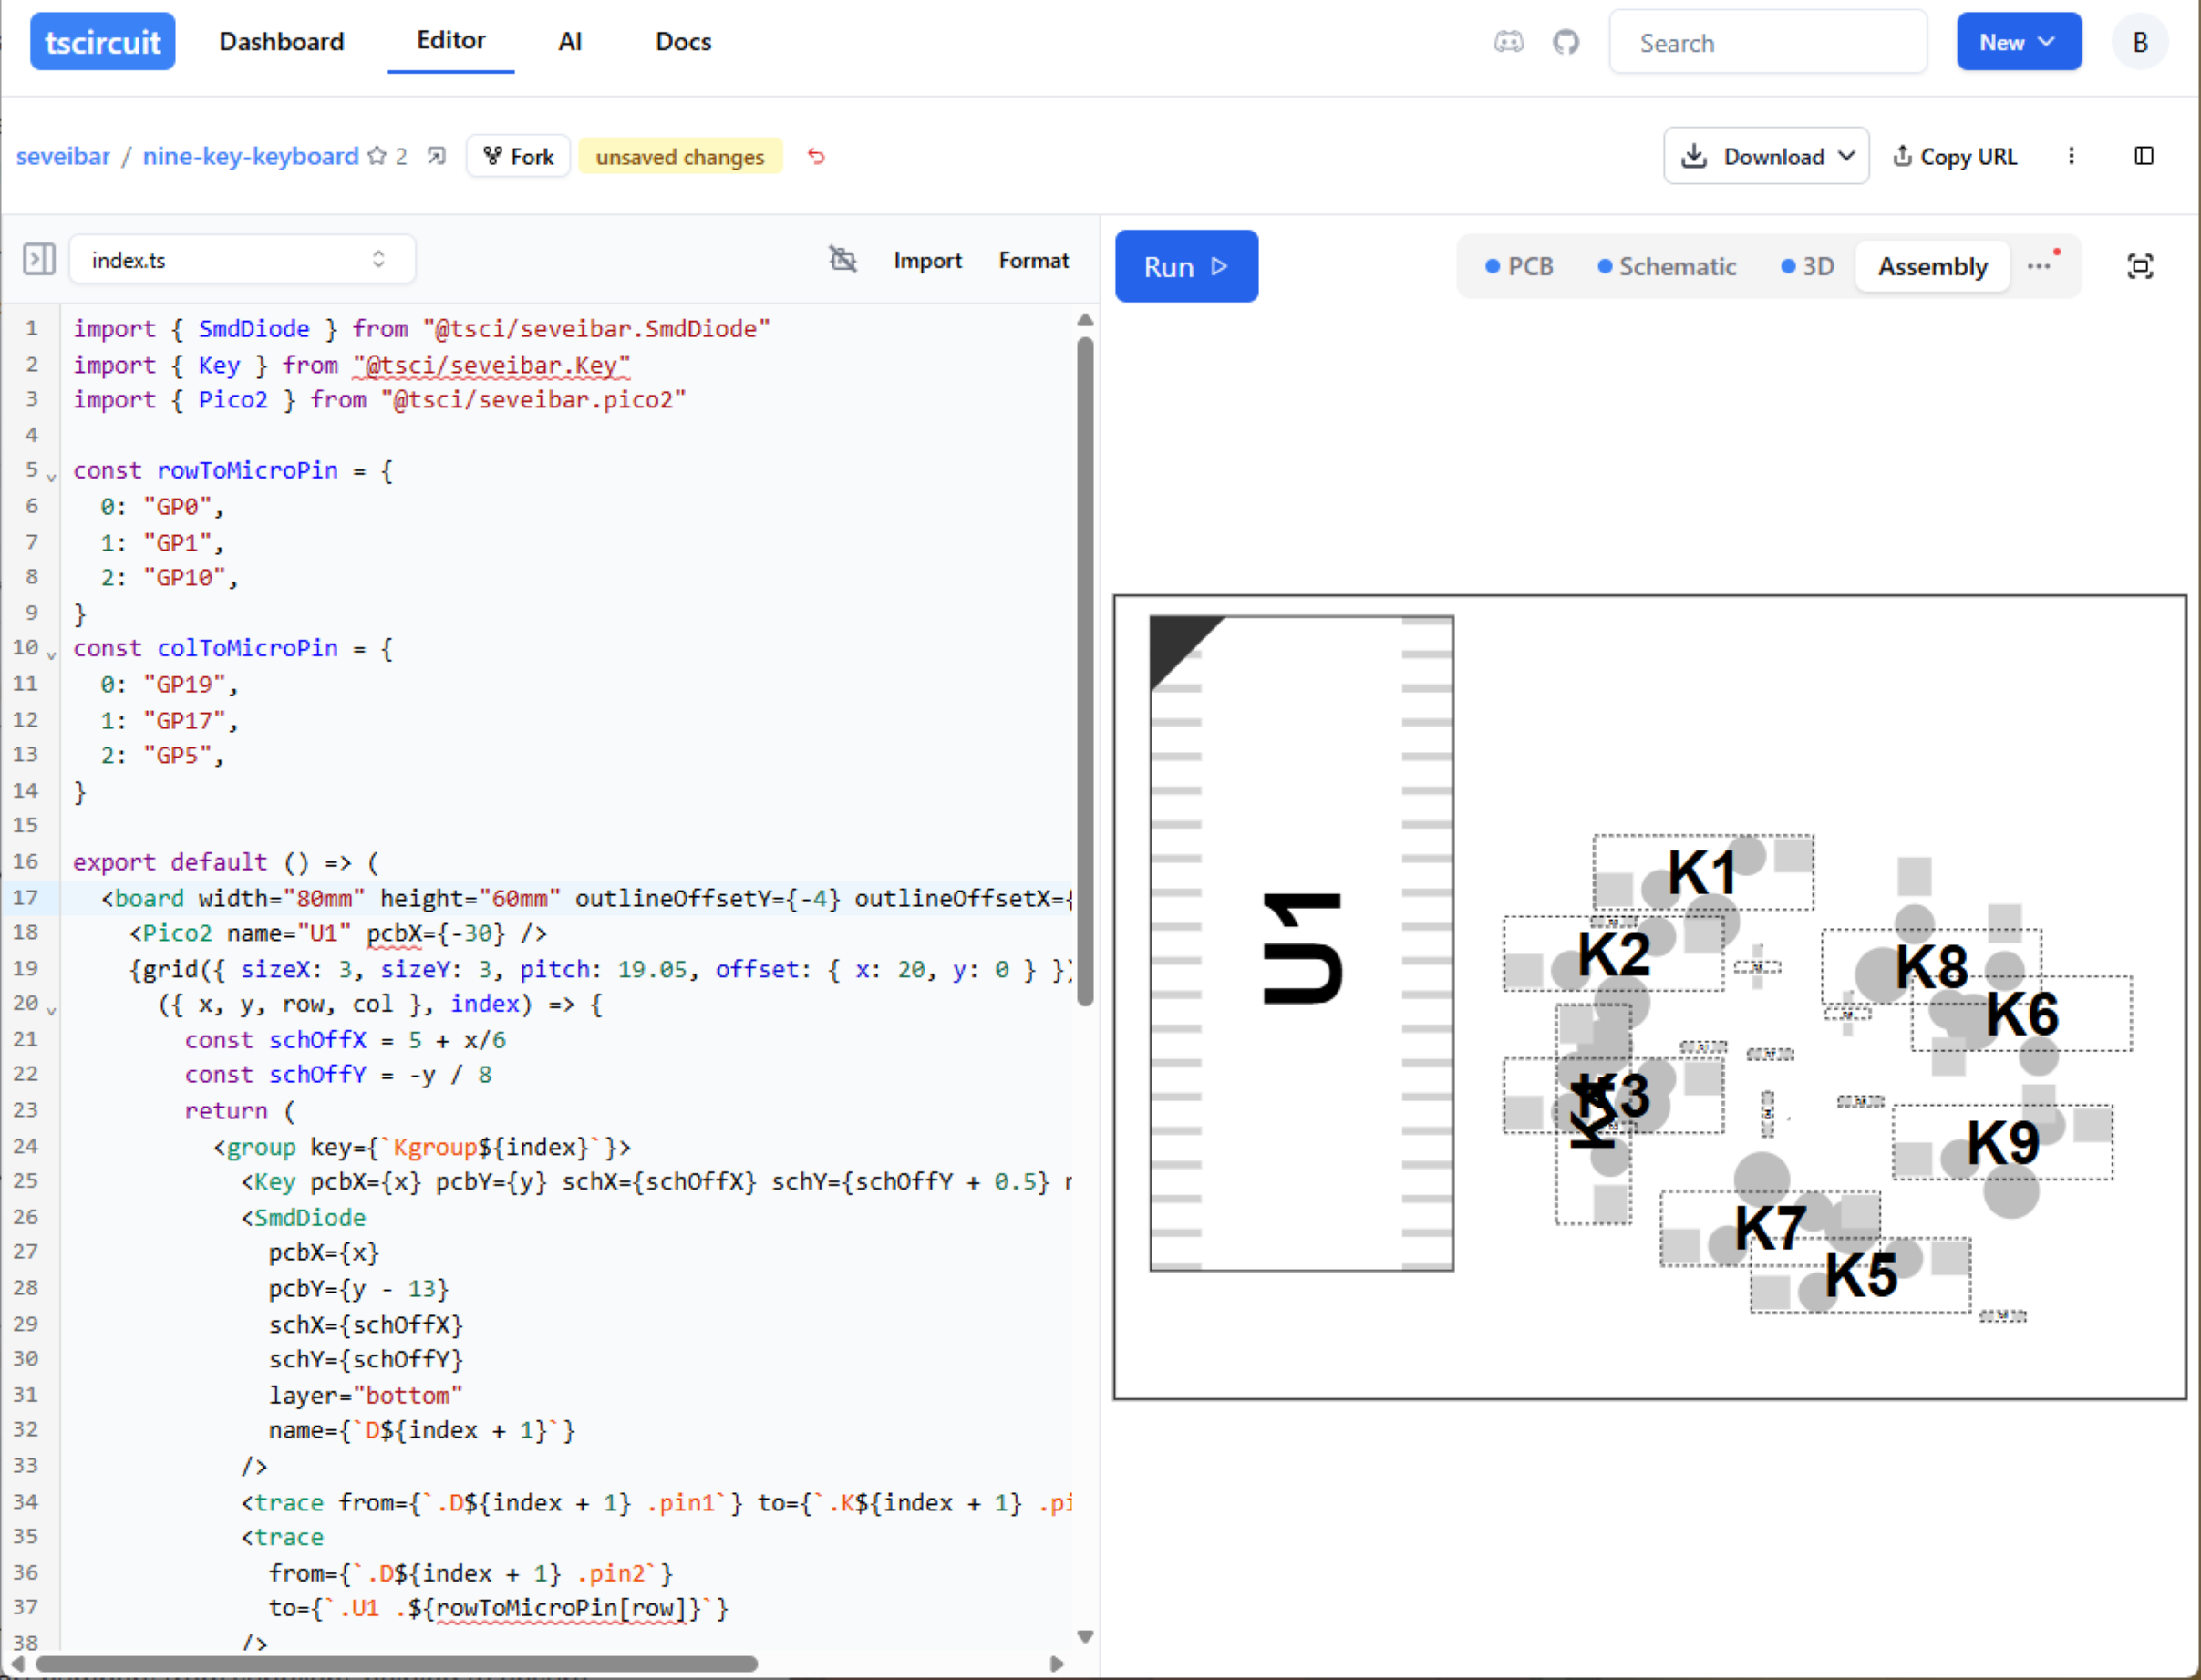Open the Discord icon link

click(1508, 42)
